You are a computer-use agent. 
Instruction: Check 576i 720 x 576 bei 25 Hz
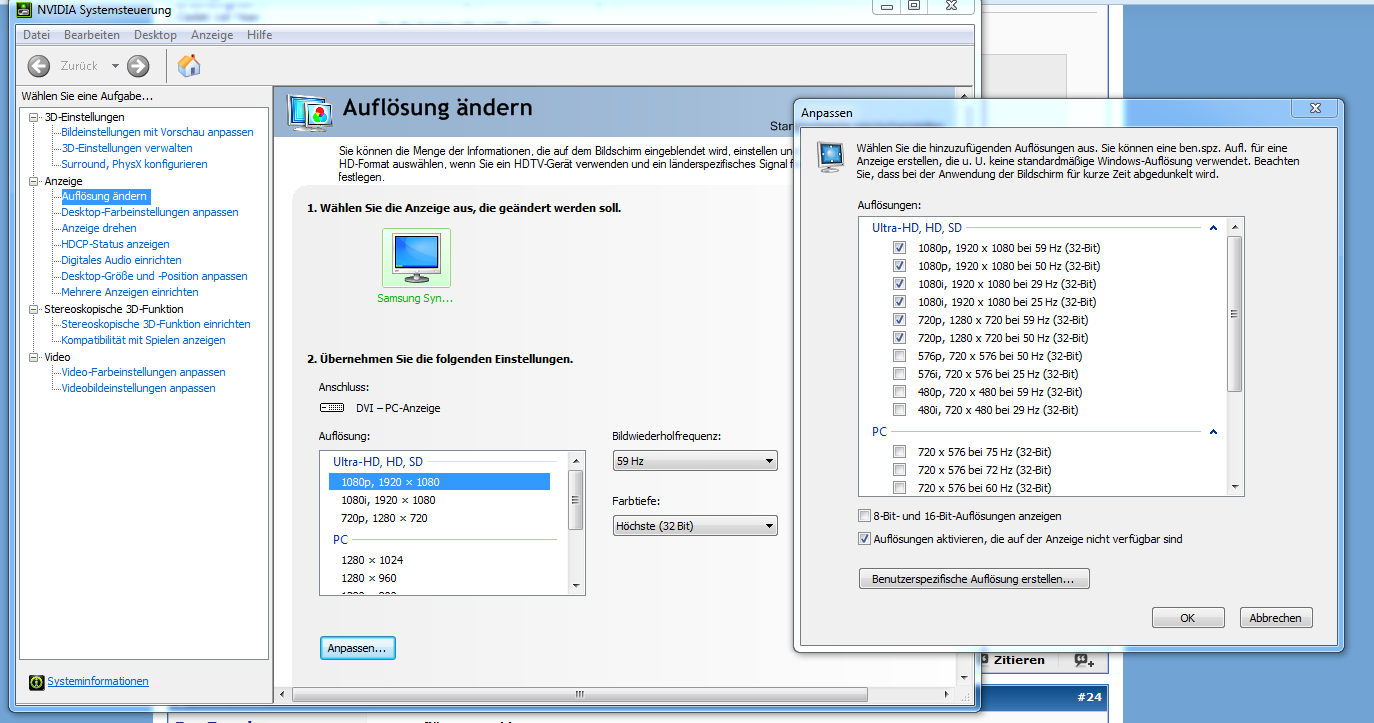900,374
